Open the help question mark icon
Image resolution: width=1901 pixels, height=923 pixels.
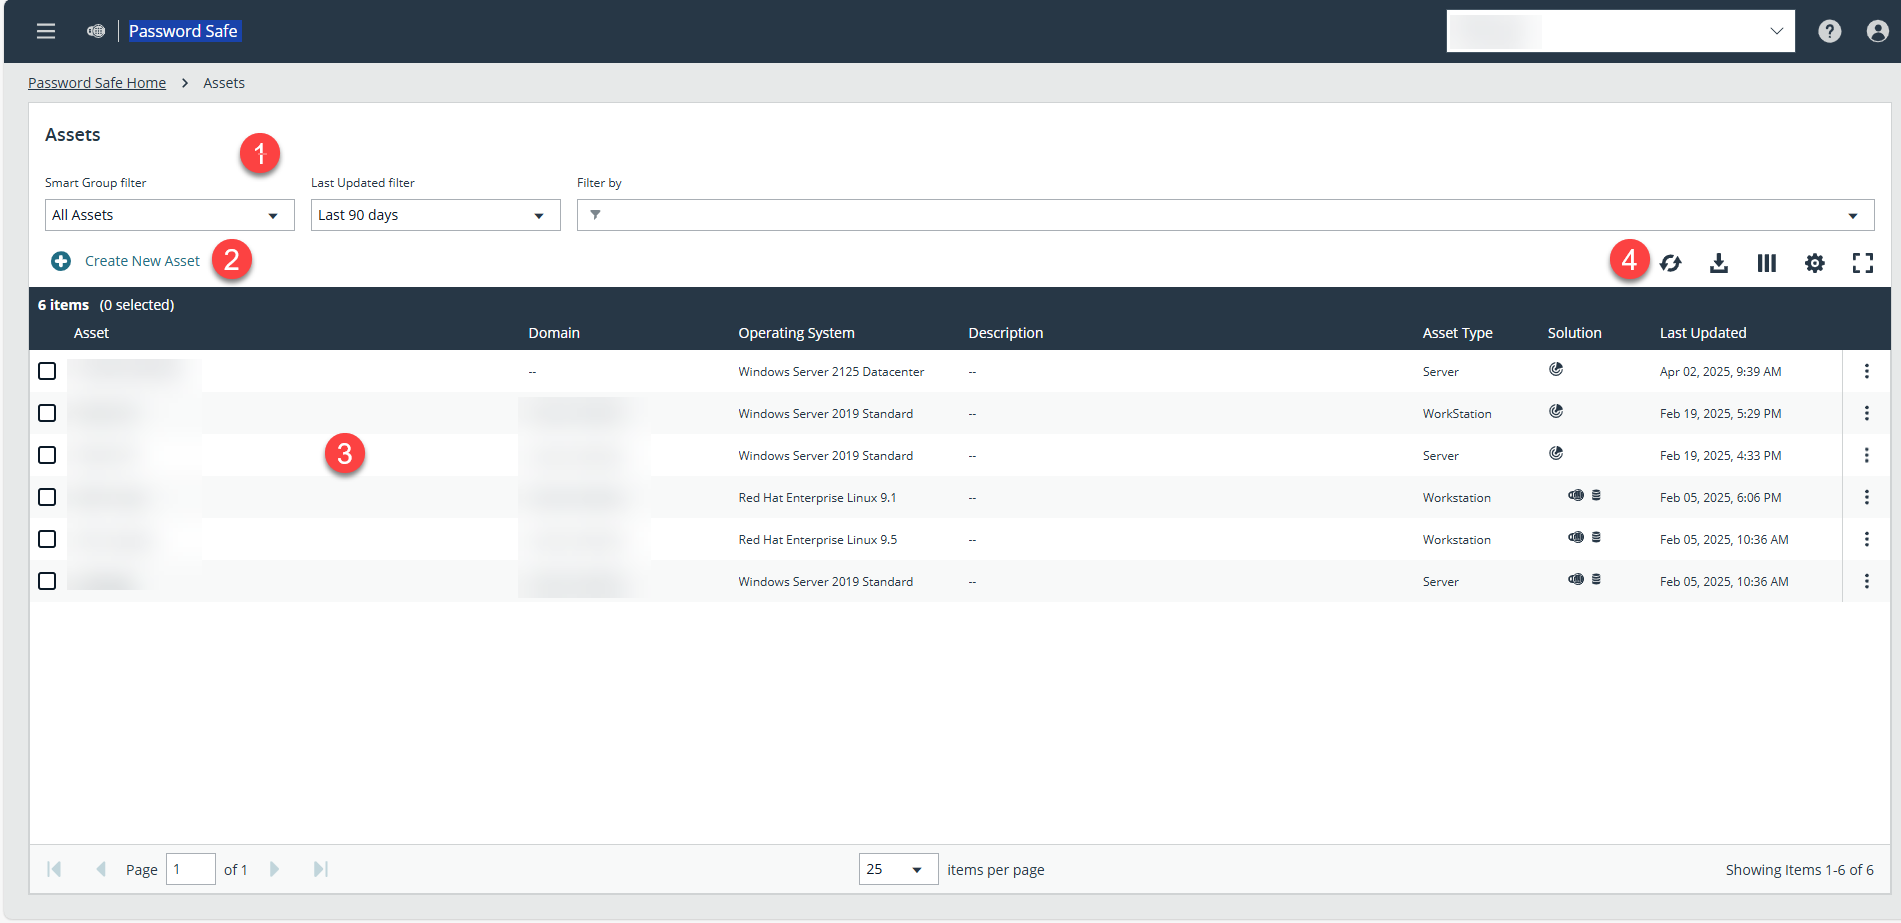[x=1830, y=31]
